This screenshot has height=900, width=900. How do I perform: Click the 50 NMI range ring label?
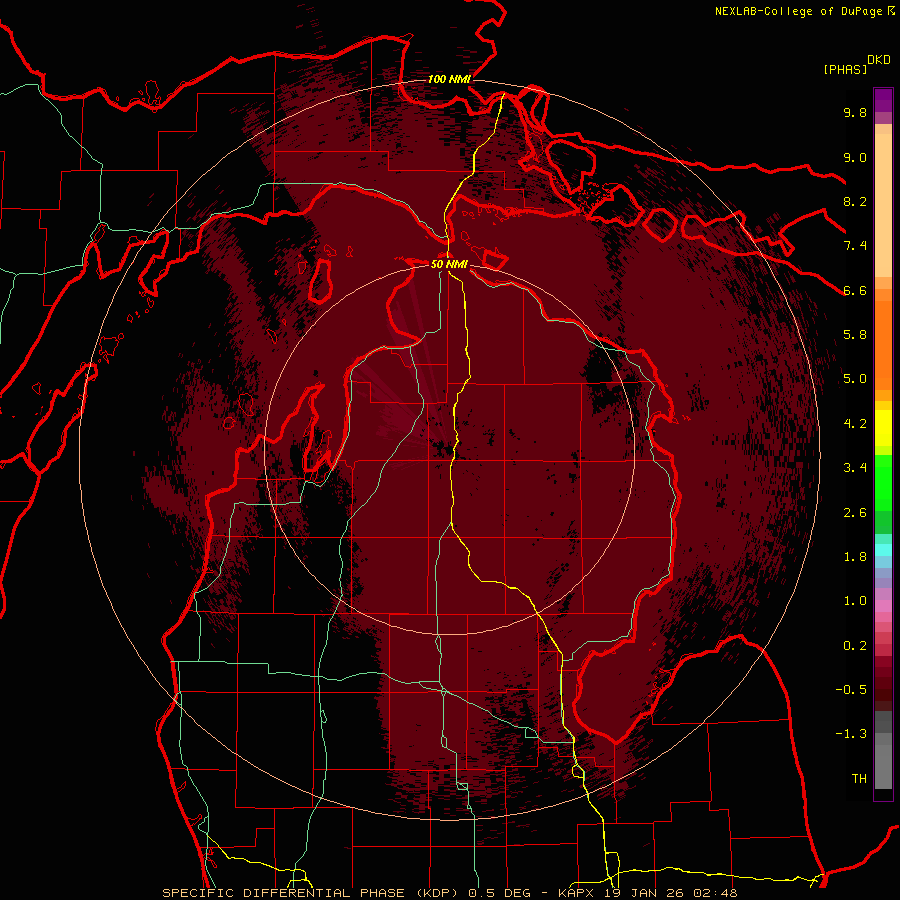(x=449, y=264)
